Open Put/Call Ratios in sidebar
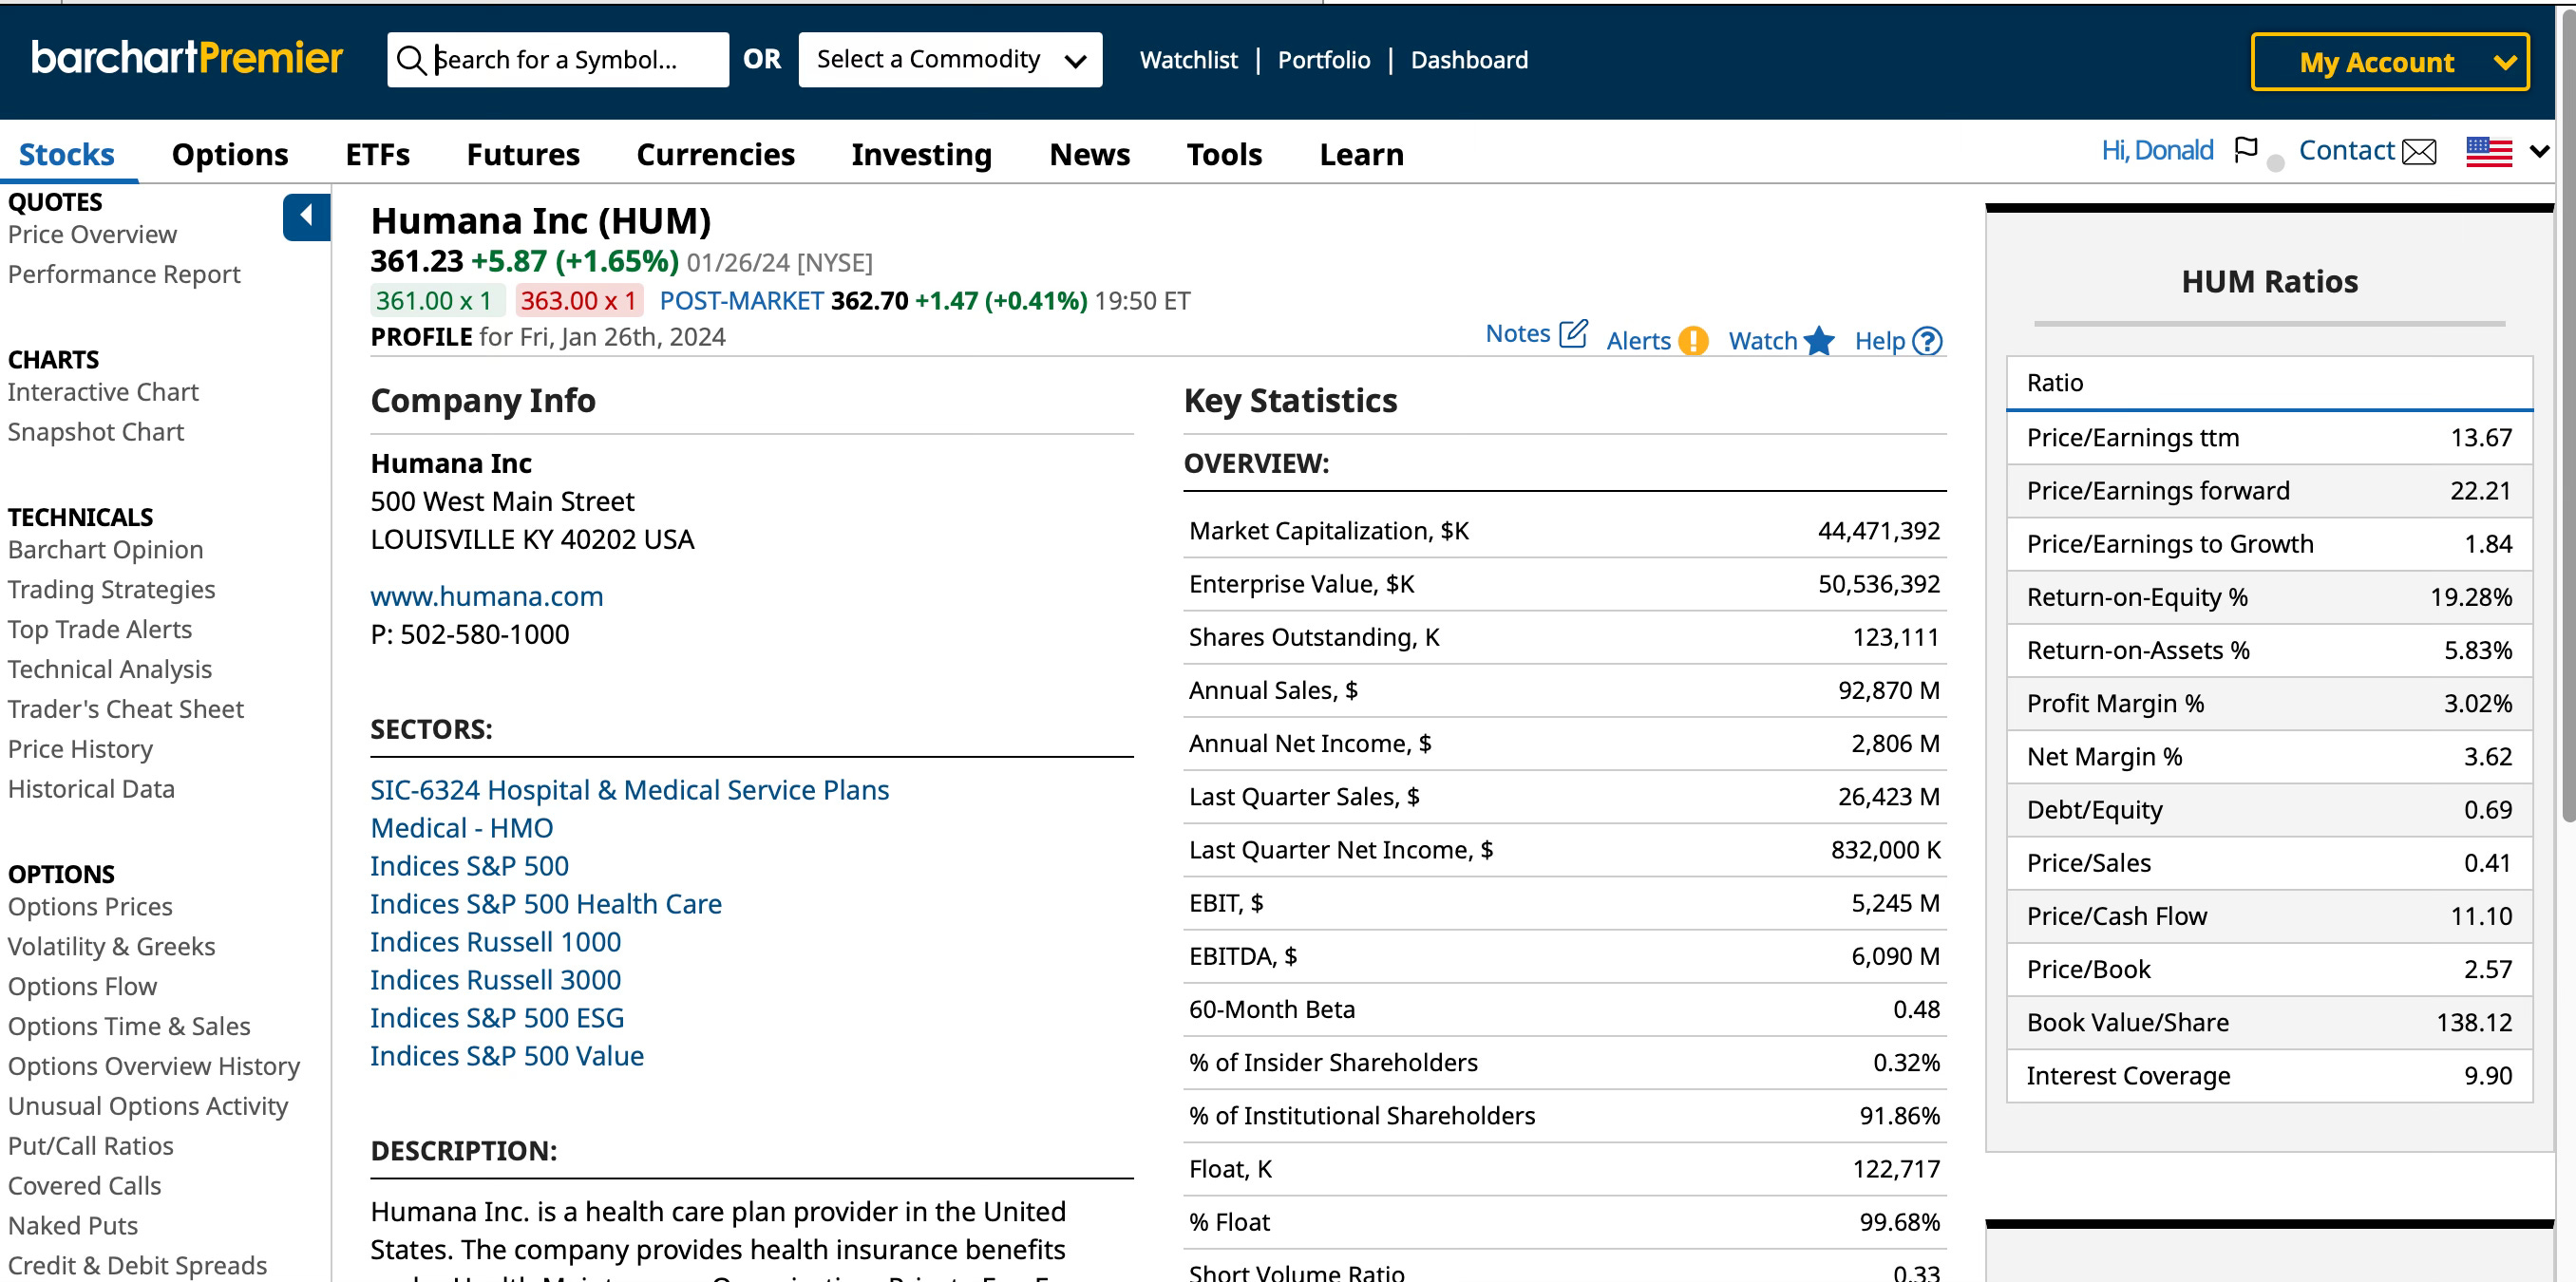Viewport: 2576px width, 1282px height. (91, 1147)
